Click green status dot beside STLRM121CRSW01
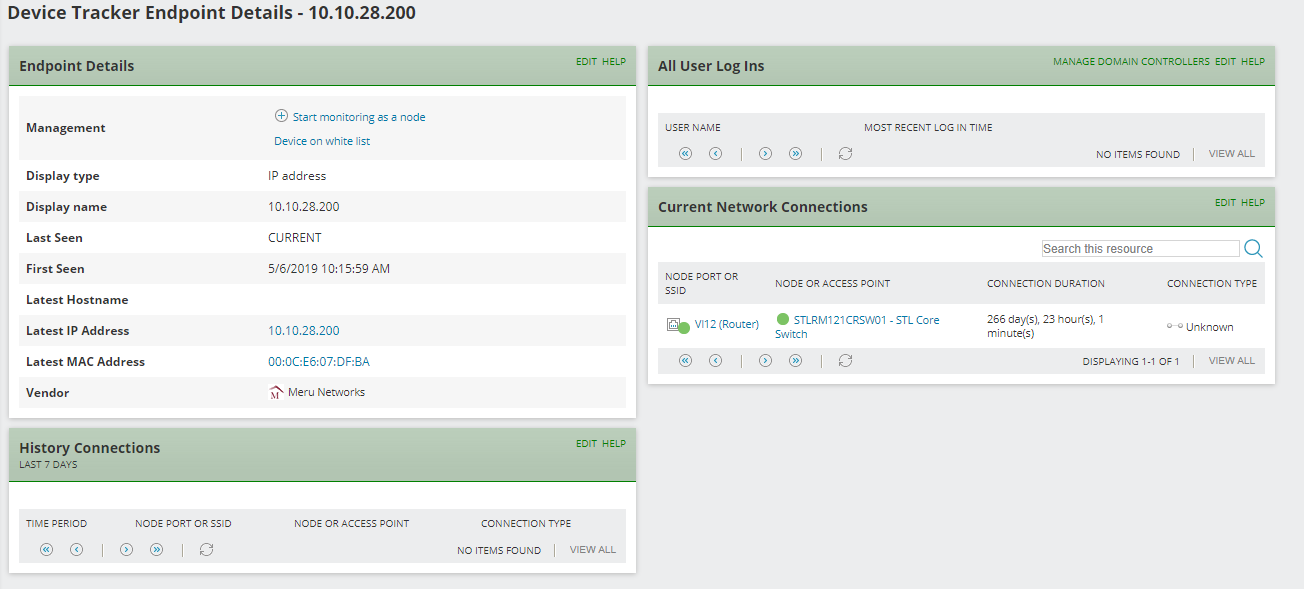1304x589 pixels. click(x=783, y=319)
